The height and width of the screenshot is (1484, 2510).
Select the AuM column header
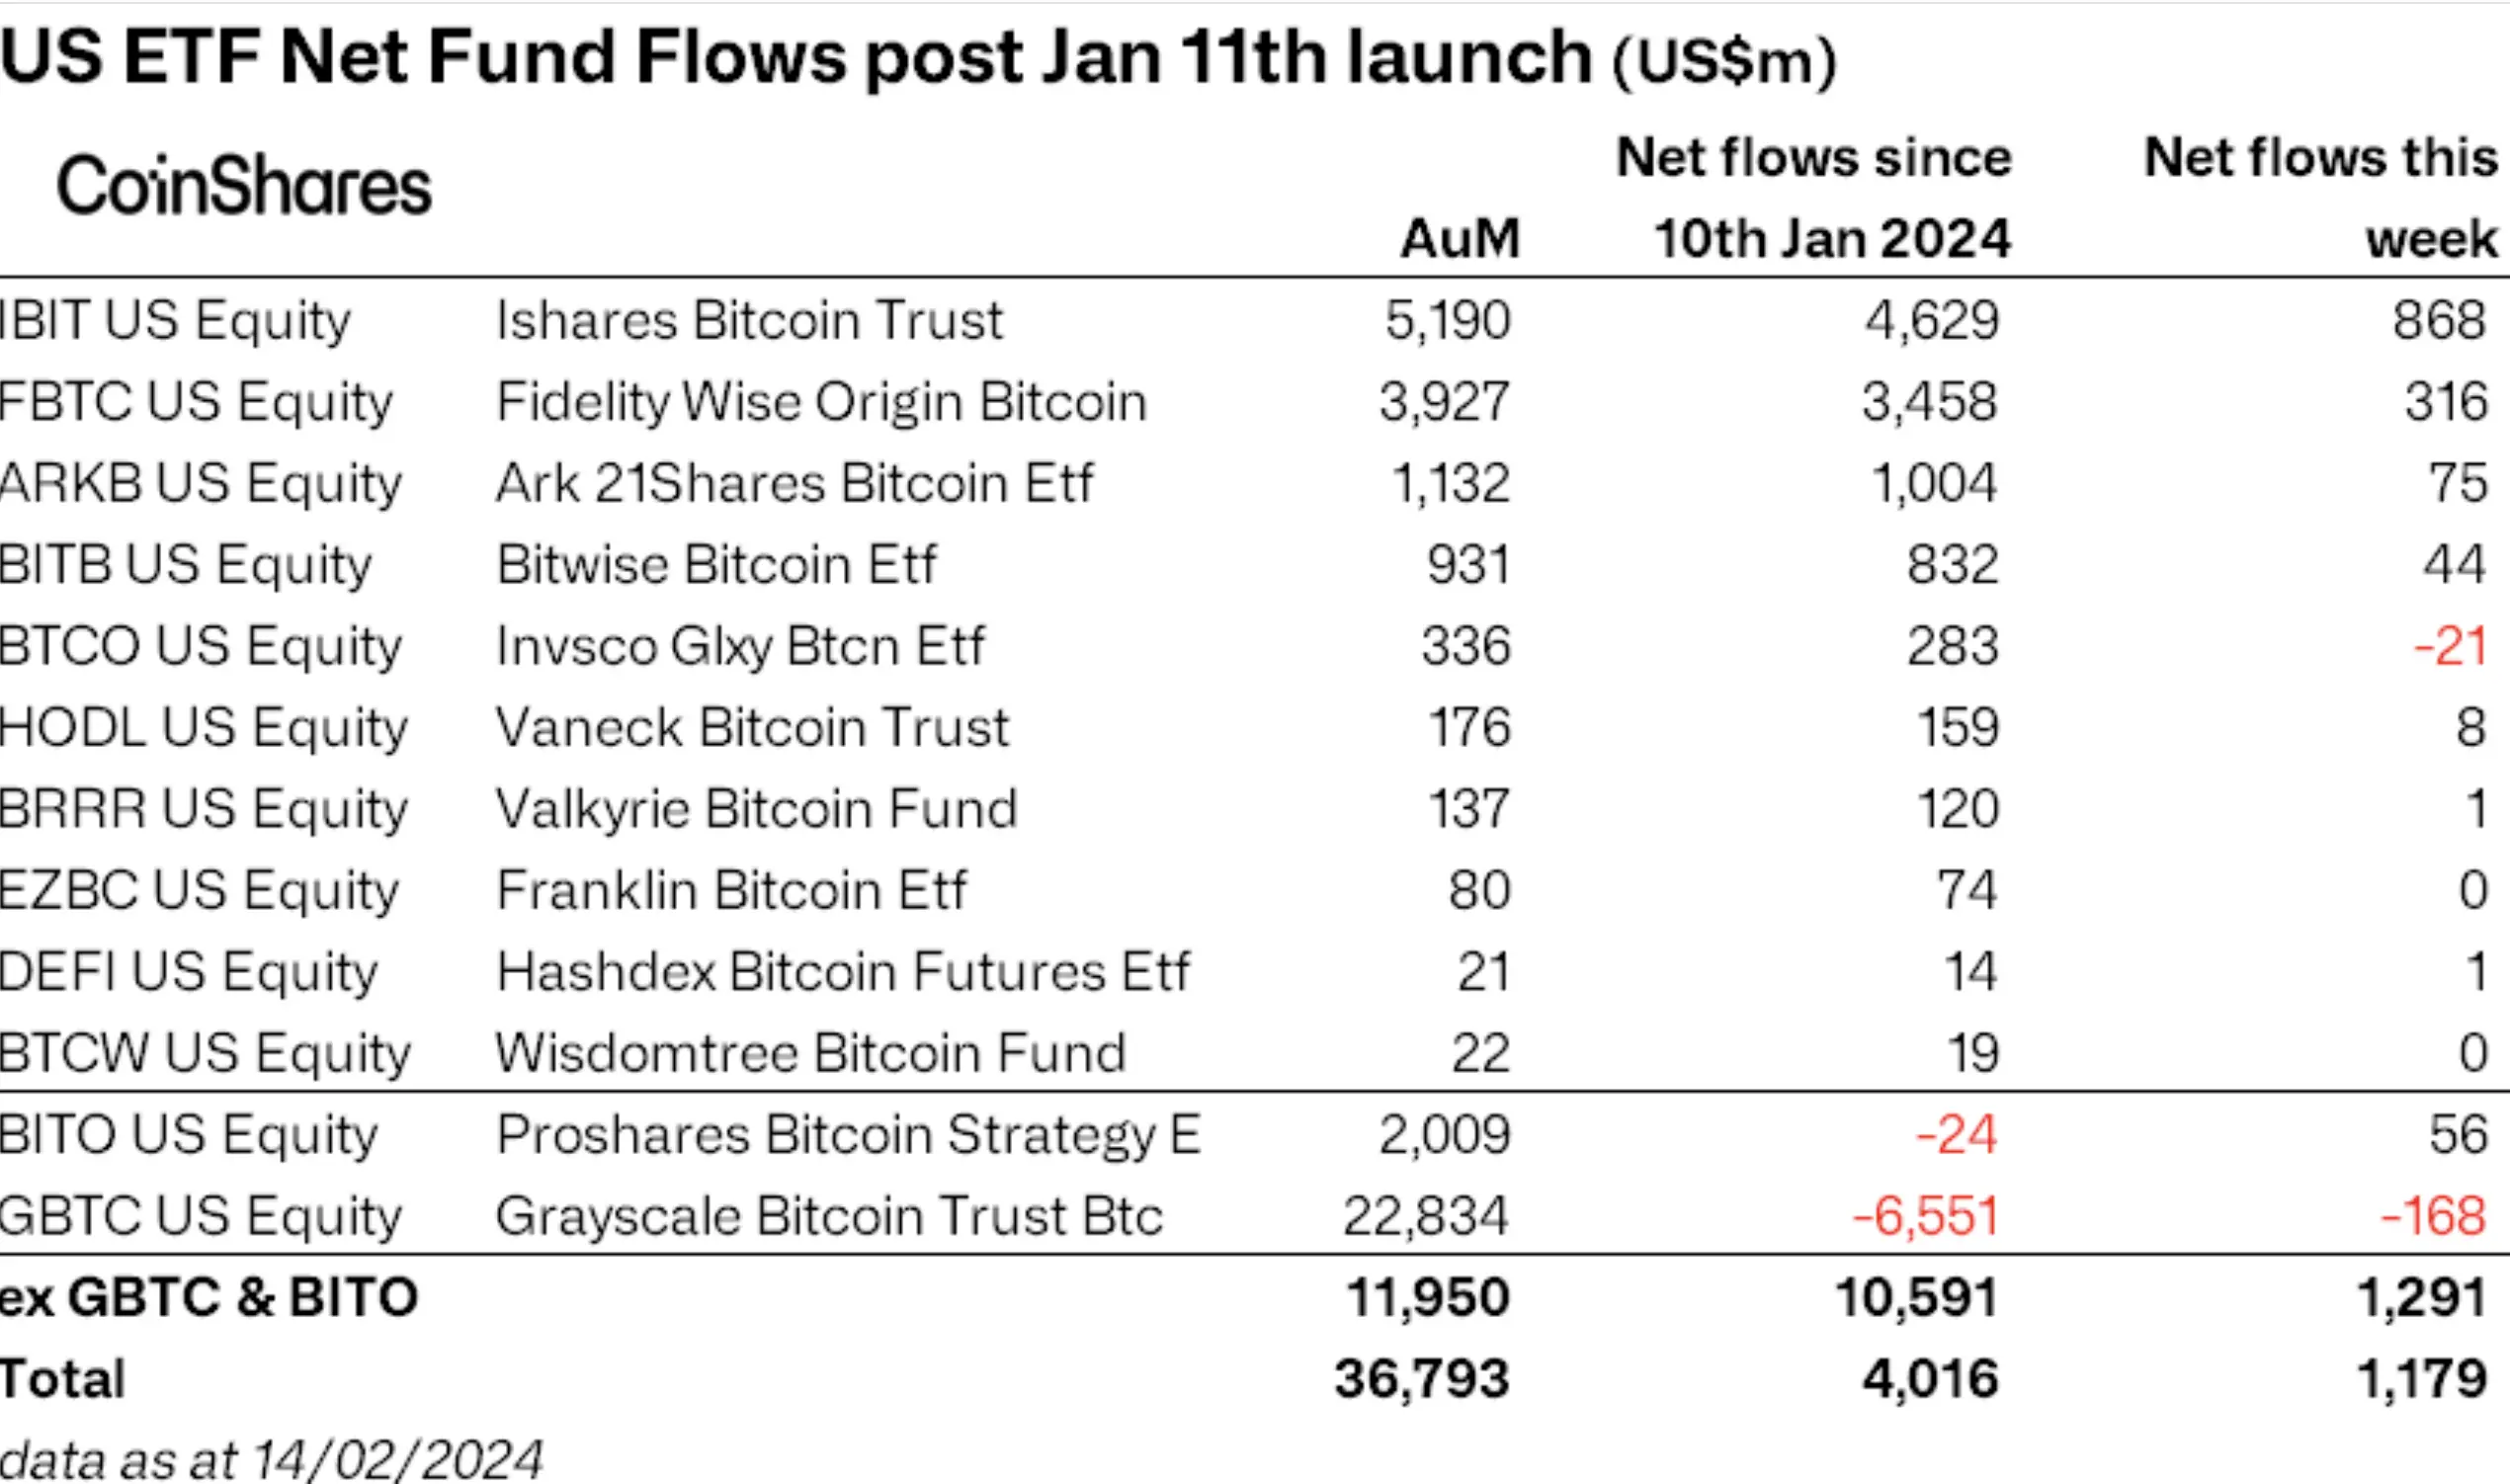click(1459, 239)
